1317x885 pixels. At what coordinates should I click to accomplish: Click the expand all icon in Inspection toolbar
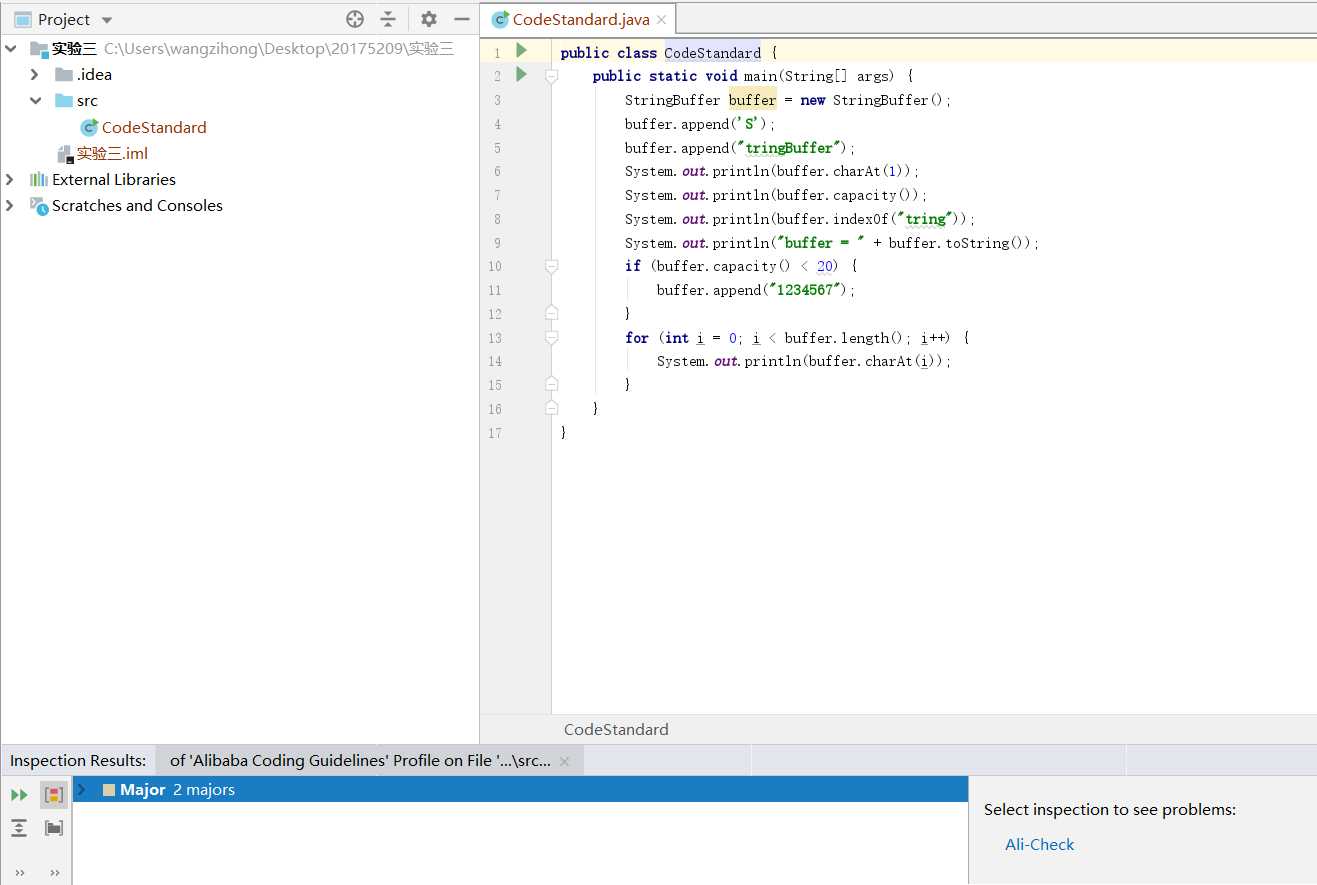tap(19, 828)
